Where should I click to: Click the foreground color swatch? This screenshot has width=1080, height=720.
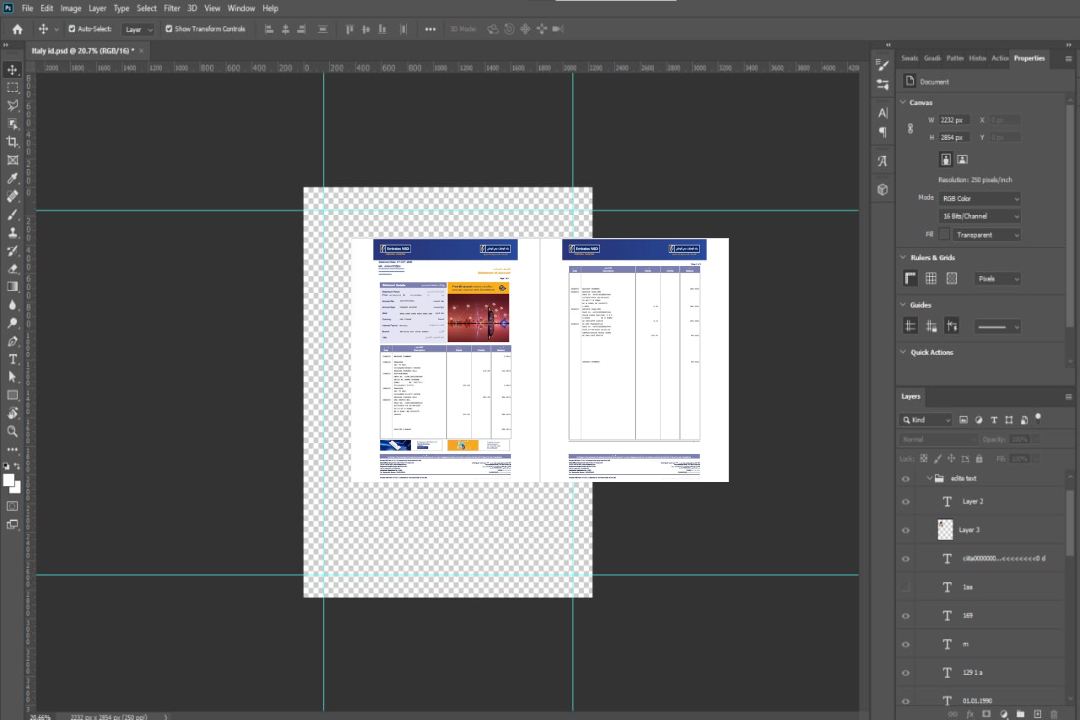[x=8, y=480]
